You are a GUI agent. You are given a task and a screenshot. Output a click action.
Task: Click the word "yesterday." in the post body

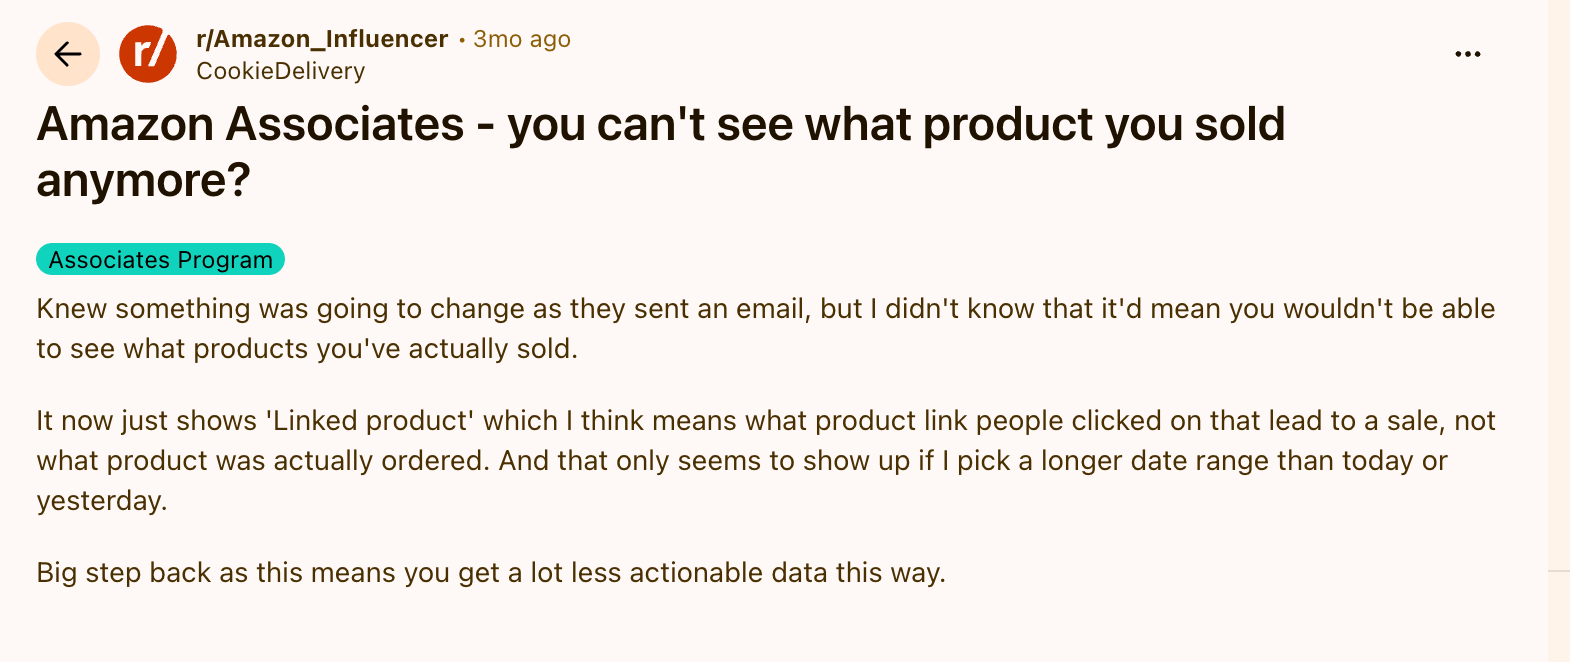click(102, 500)
